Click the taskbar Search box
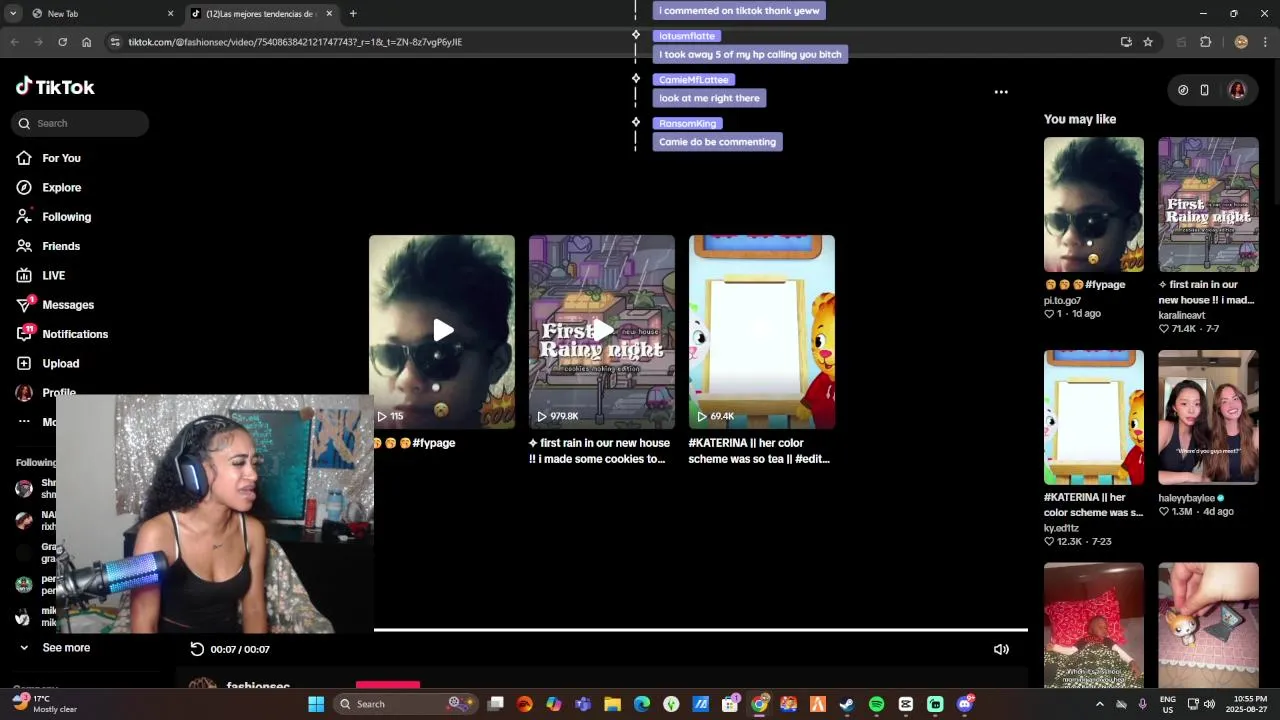This screenshot has width=1280, height=720. (x=405, y=704)
